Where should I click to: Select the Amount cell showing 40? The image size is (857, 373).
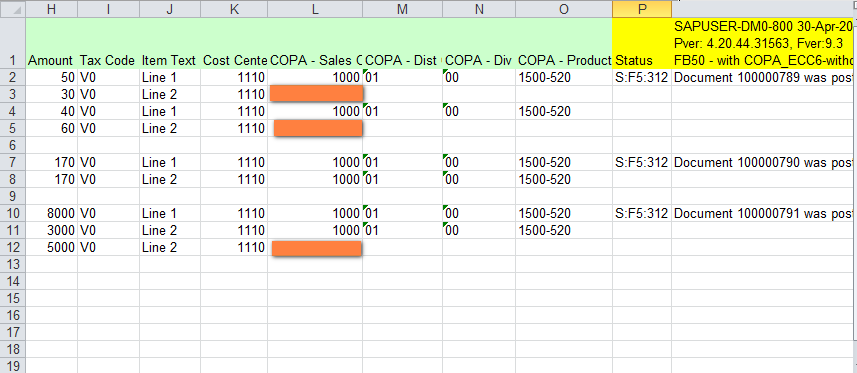tap(51, 112)
